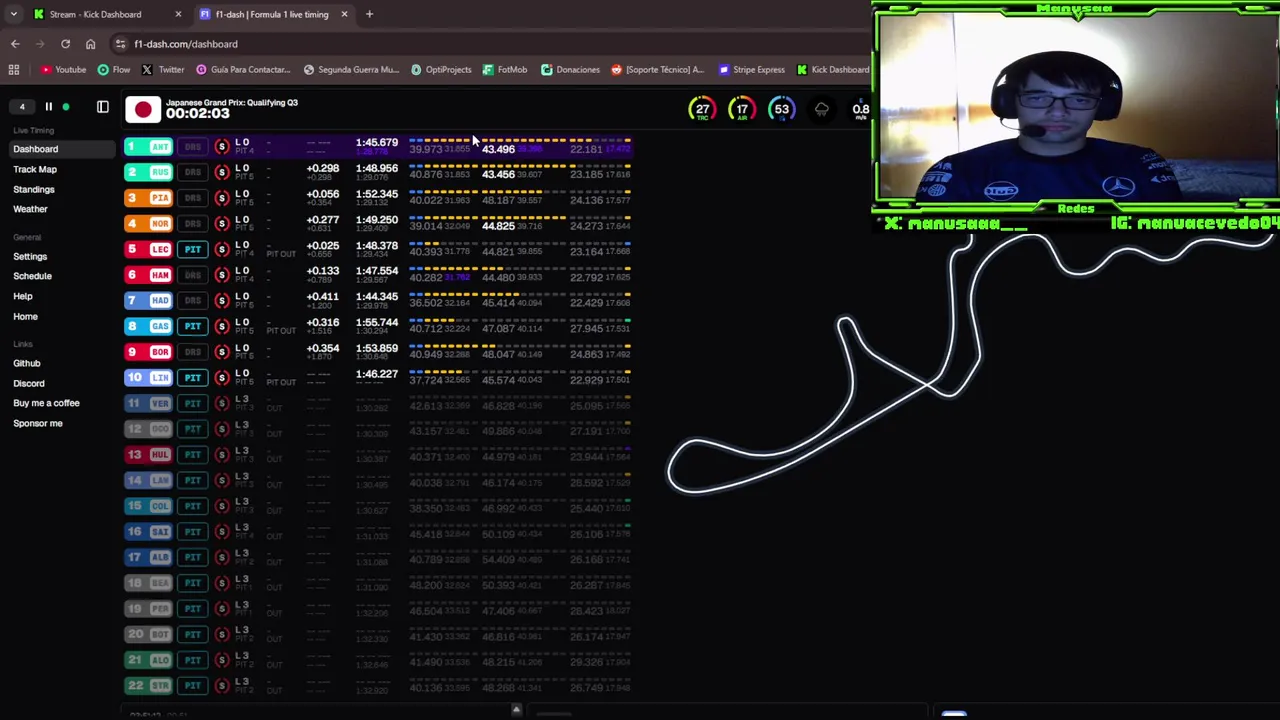Open the Schedule page
This screenshot has width=1280, height=720.
pos(32,276)
